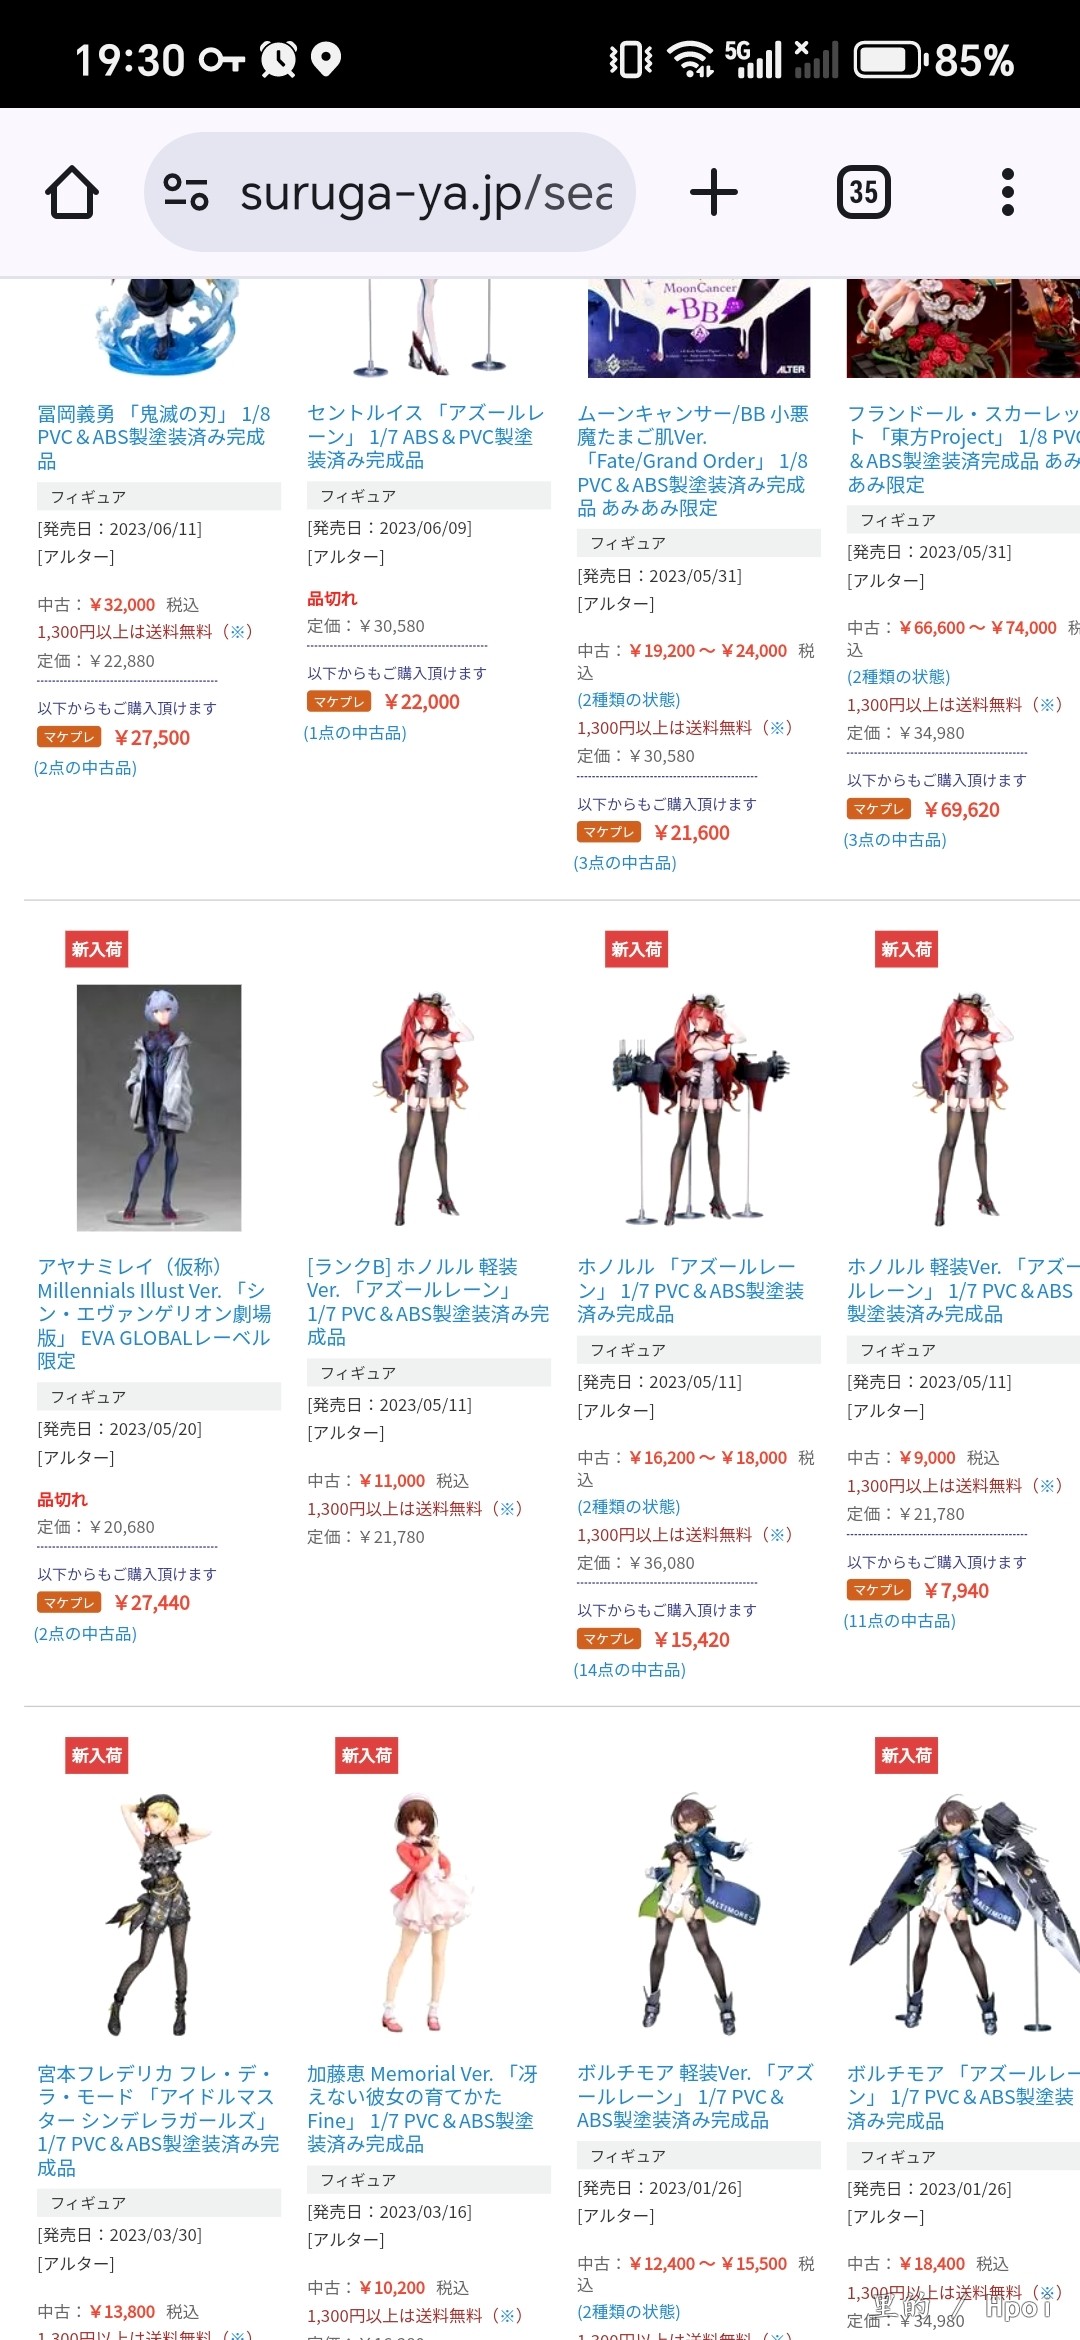Tap 宮本フレデリカ figure thumbnail image
The height and width of the screenshot is (2340, 1080).
click(160, 1914)
